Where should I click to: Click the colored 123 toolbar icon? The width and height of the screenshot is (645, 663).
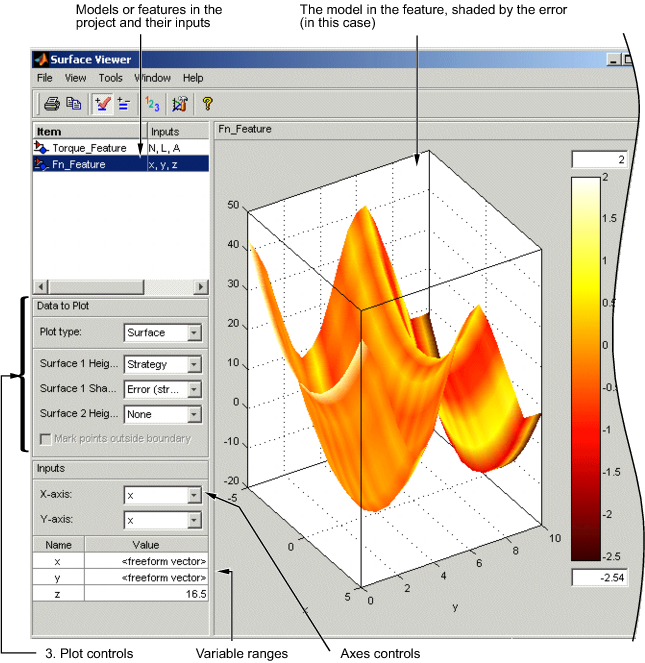pos(152,104)
